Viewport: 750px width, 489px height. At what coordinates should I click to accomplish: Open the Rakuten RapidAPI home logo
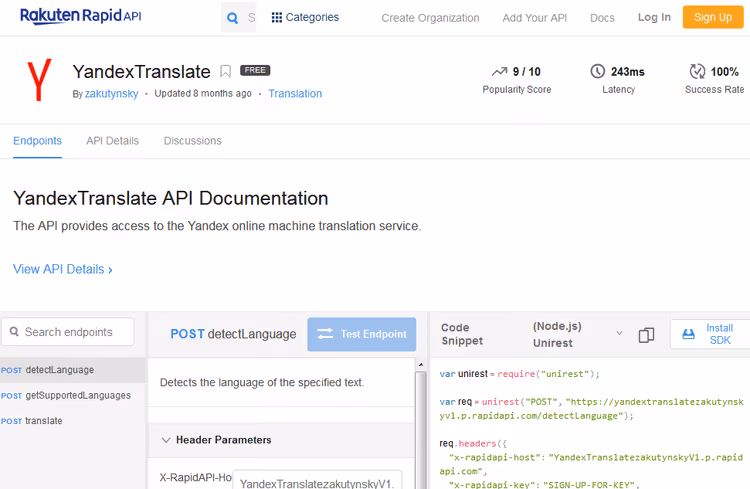tap(80, 16)
